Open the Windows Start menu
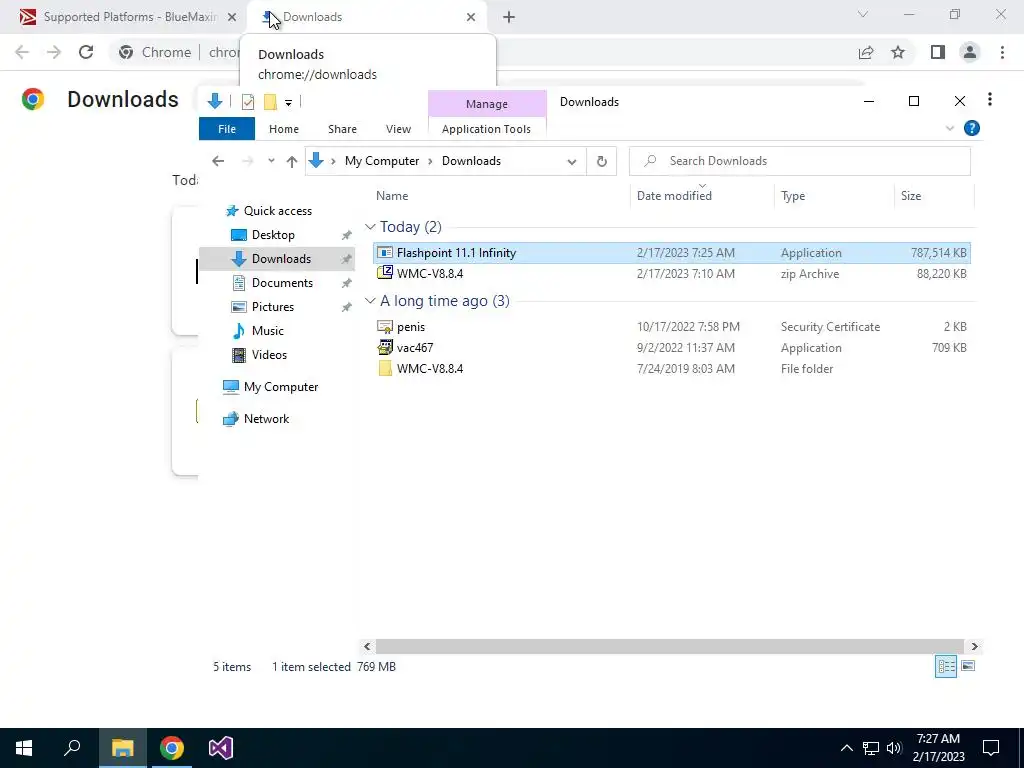Viewport: 1024px width, 768px height. click(x=24, y=748)
